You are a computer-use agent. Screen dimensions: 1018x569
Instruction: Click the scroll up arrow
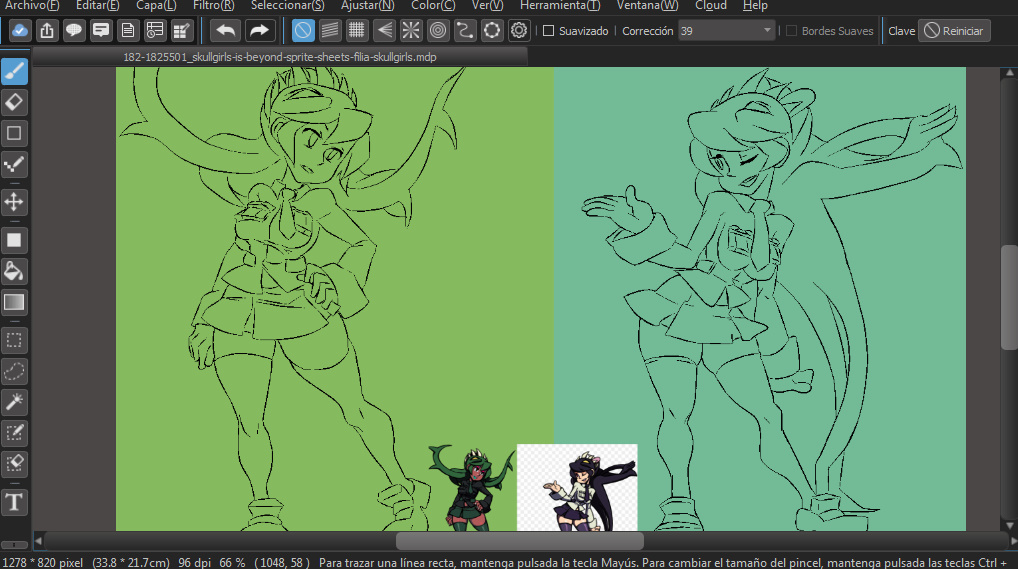coord(1009,73)
